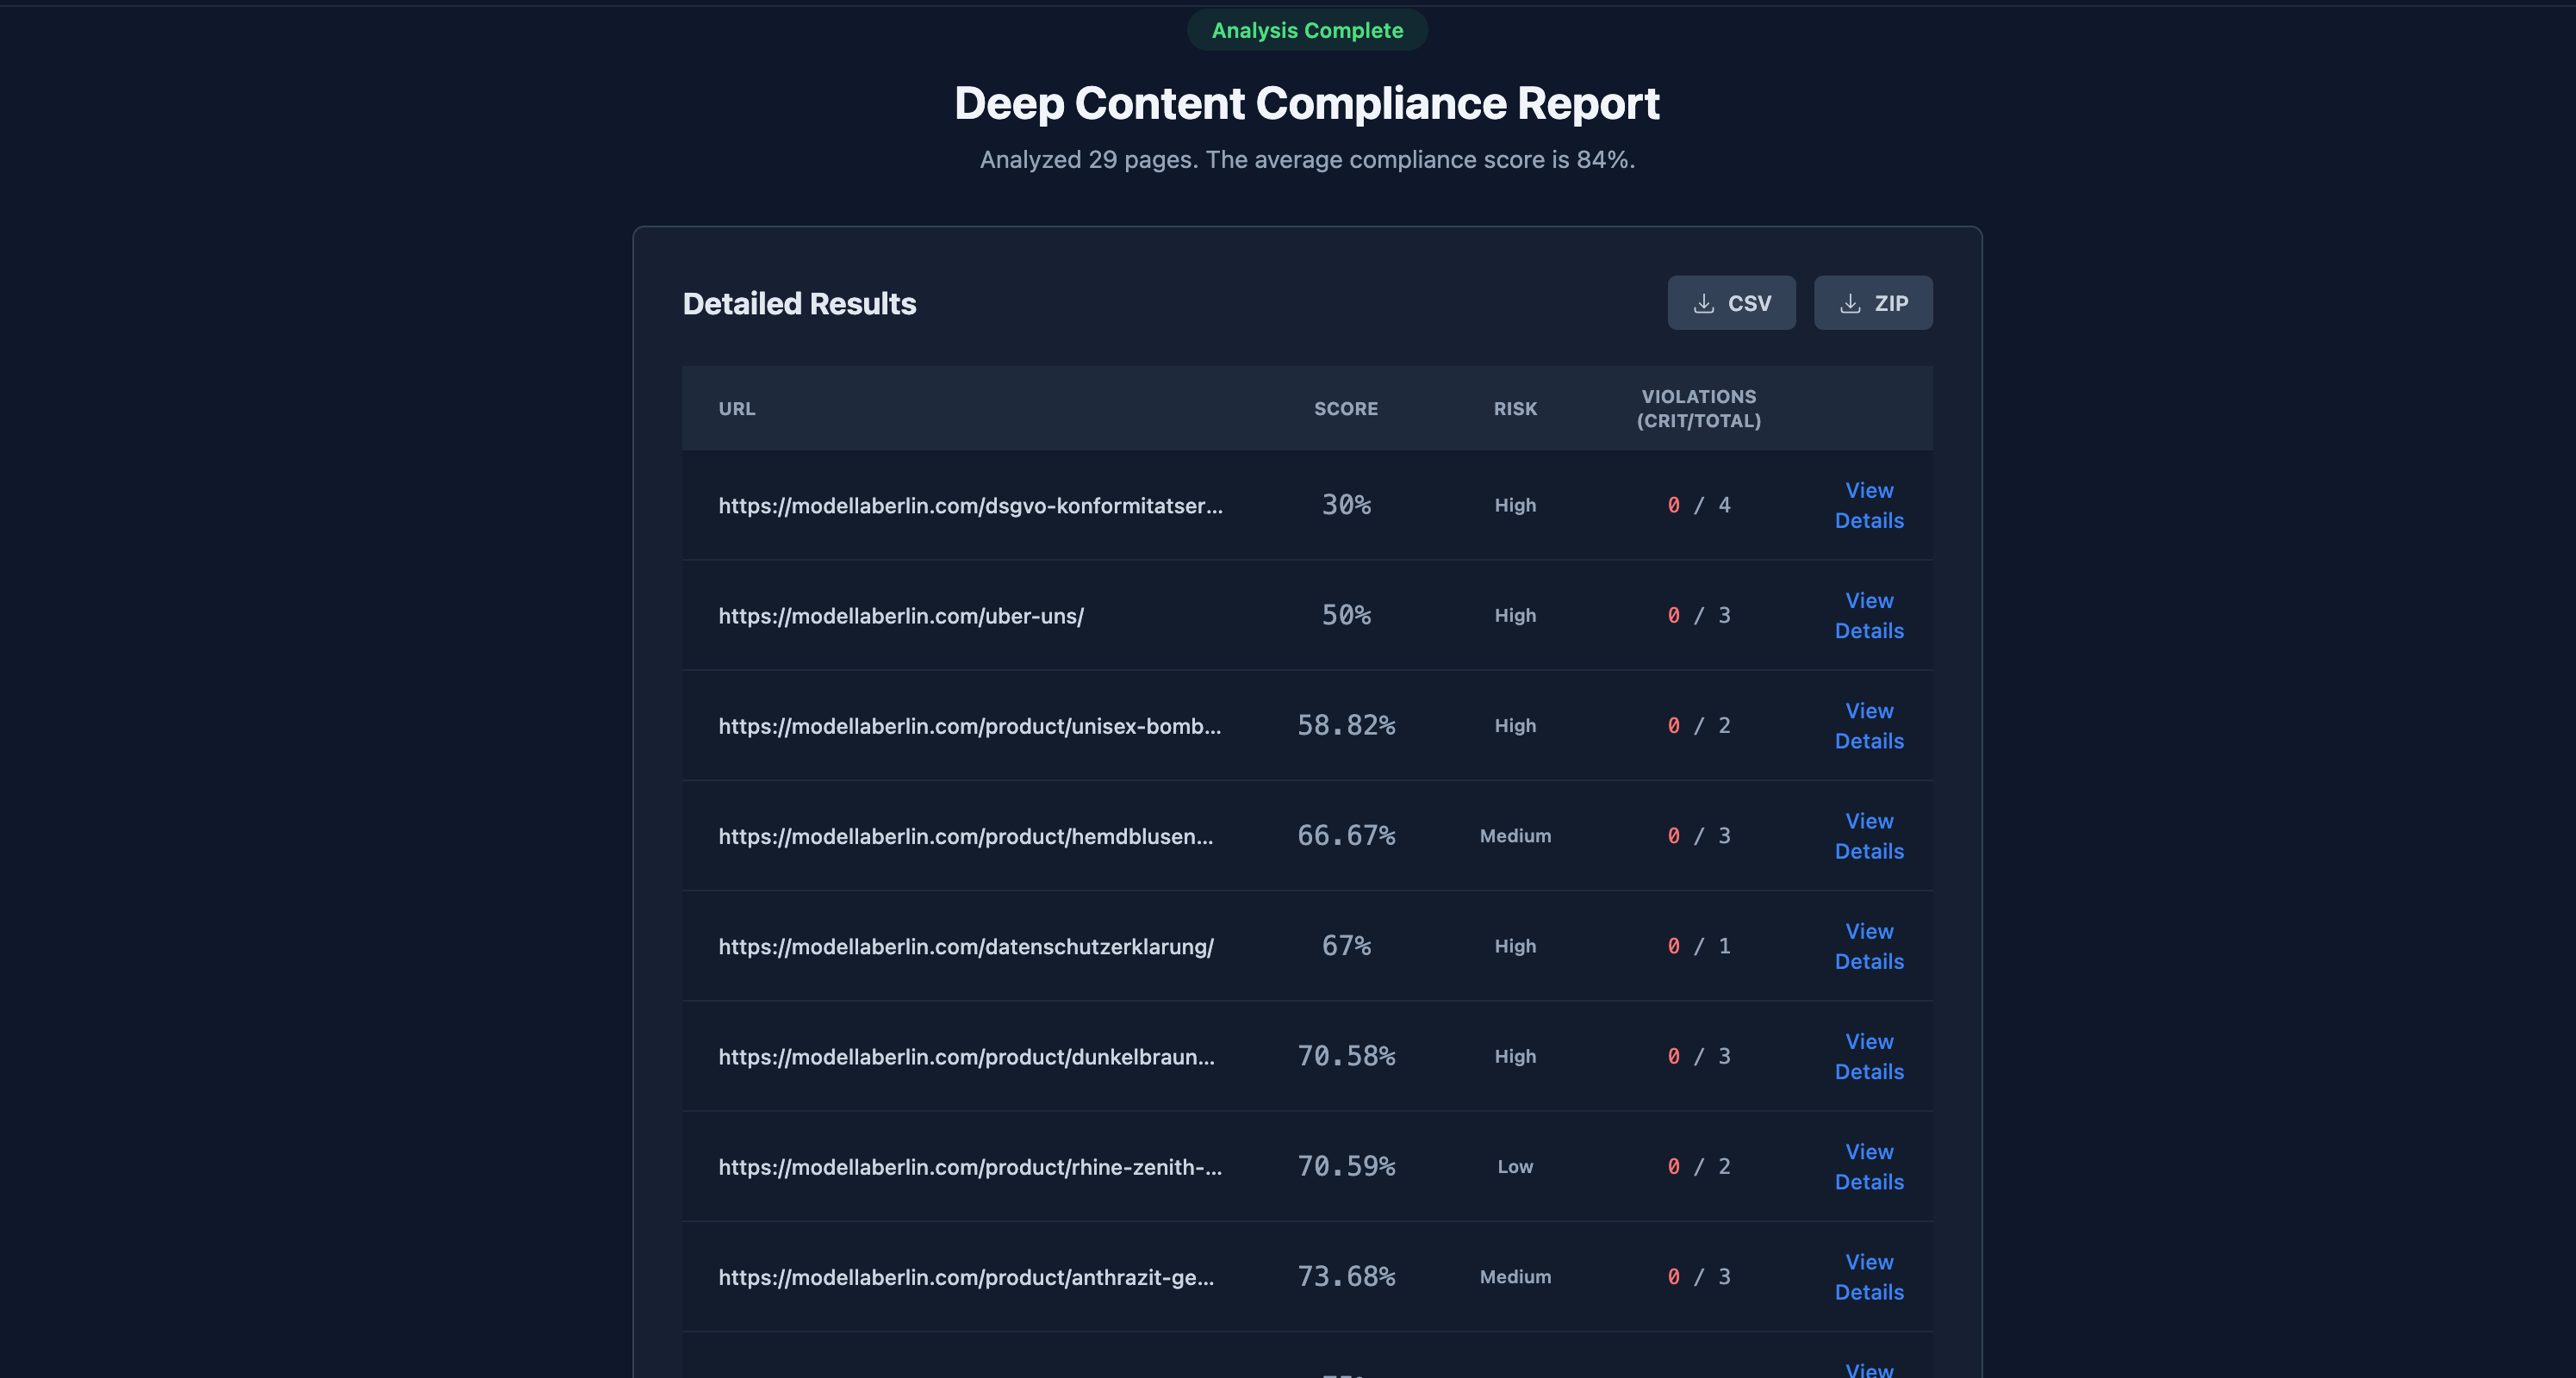Screen dimensions: 2576x1378
Task: Click the URL column header
Action: pos(737,408)
